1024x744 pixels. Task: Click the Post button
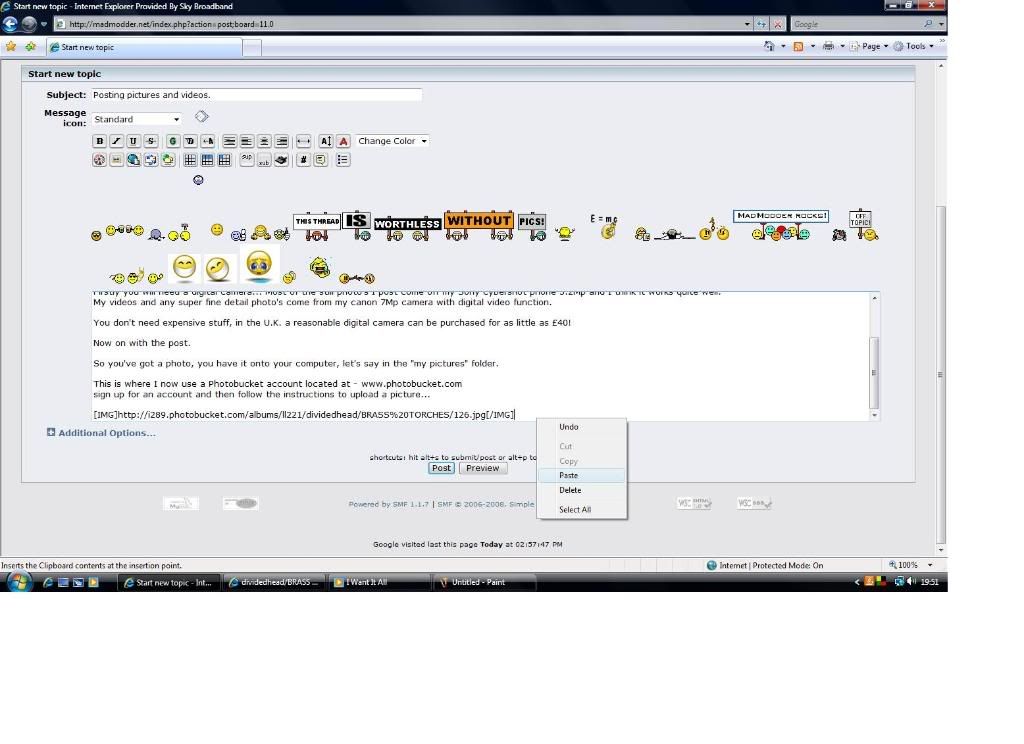click(441, 468)
